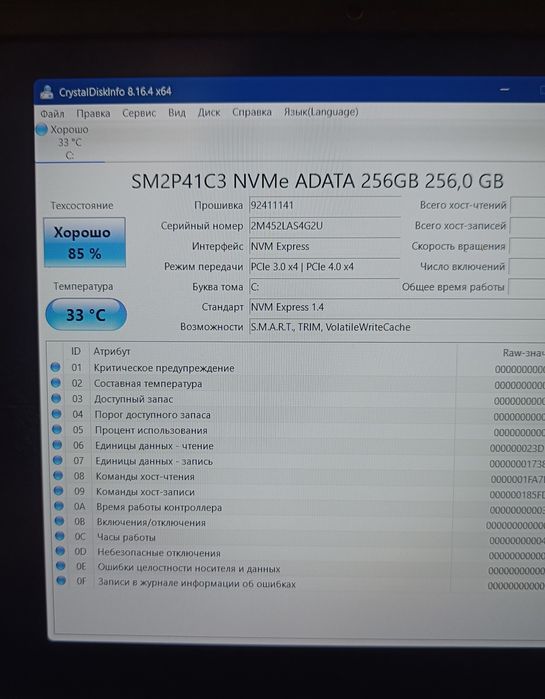Click the Возможности field S.M.A.R.T., TRIM

[397, 327]
